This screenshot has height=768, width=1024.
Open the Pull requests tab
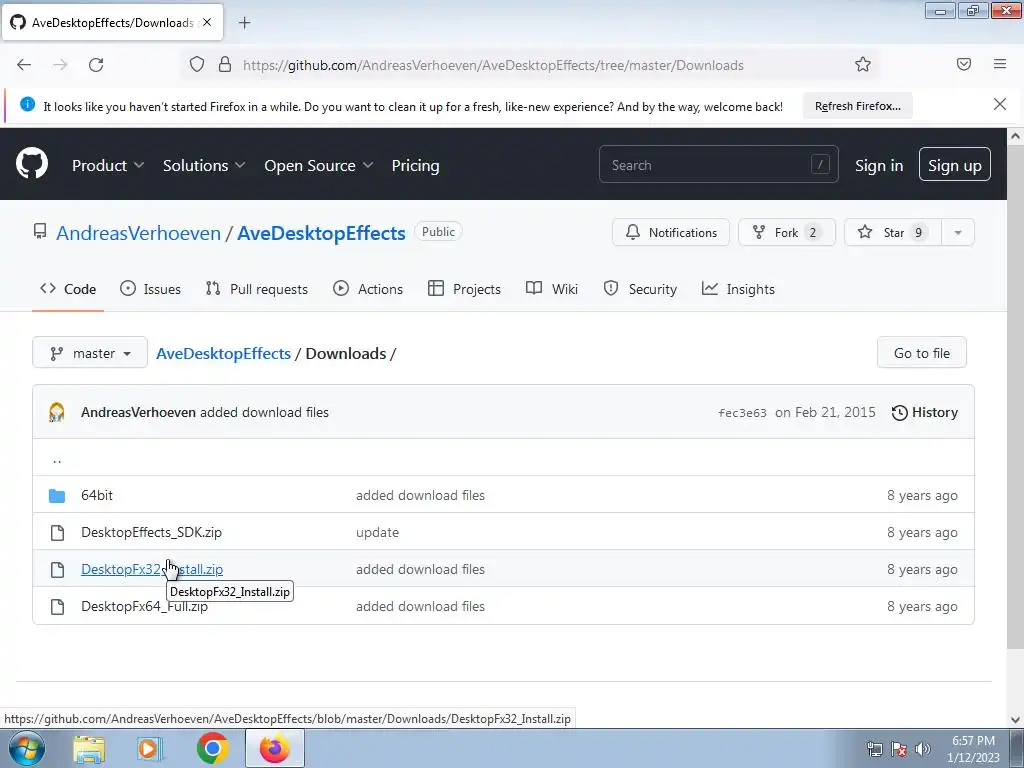257,289
